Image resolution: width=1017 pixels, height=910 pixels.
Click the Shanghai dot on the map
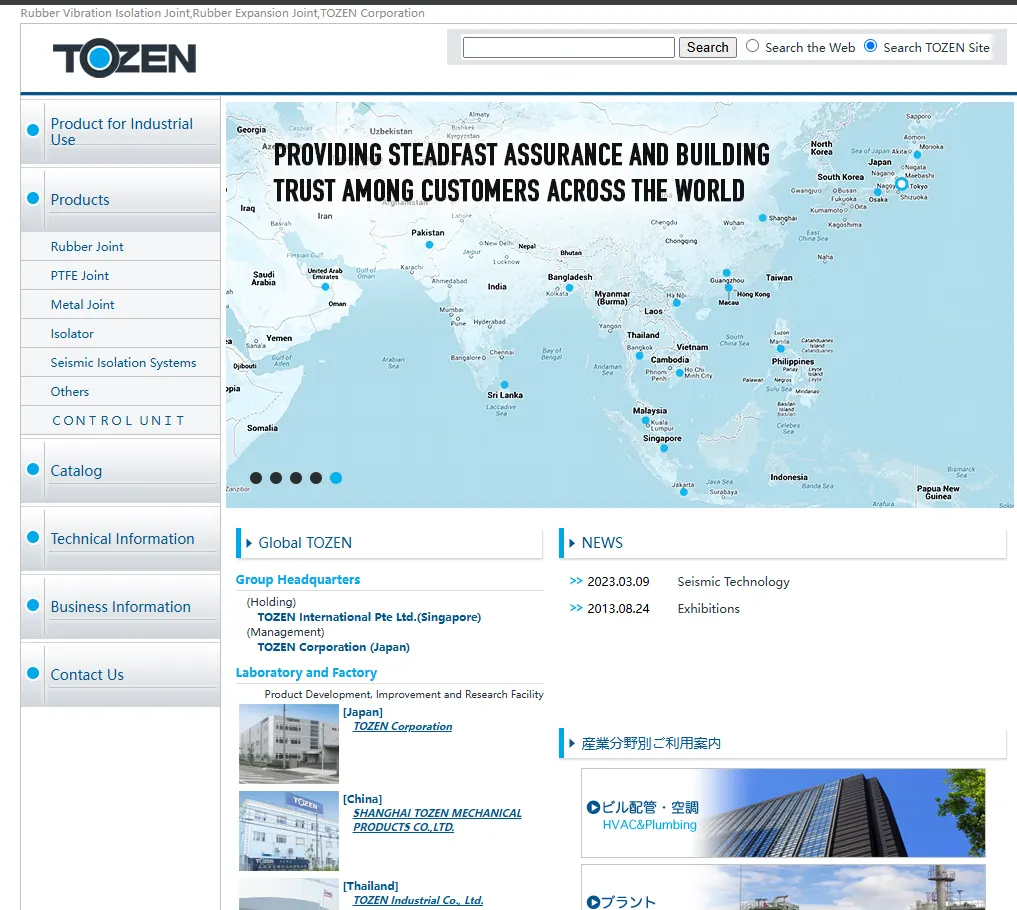763,218
